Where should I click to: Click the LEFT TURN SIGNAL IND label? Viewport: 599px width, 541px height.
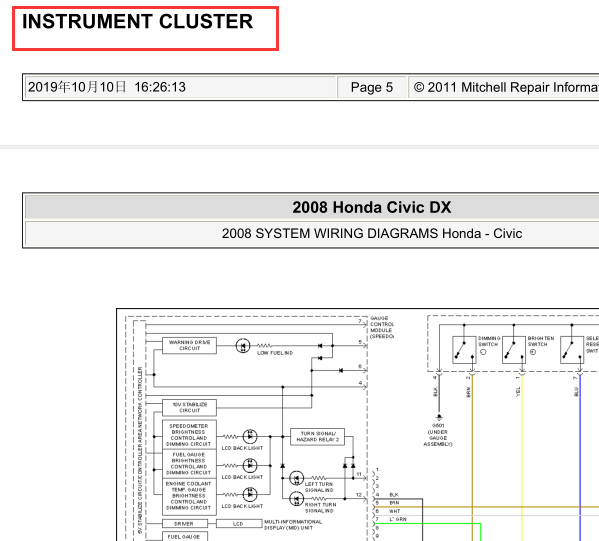[319, 487]
